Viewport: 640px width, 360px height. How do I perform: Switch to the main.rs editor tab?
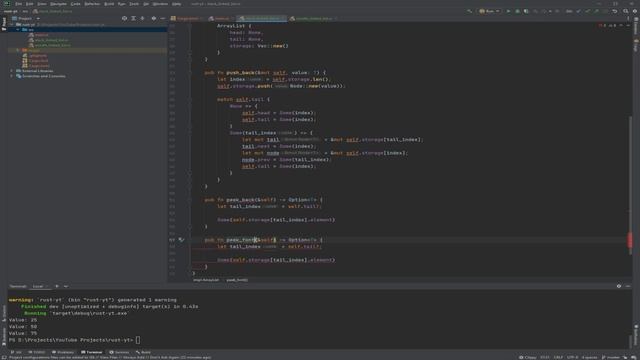click(x=222, y=19)
